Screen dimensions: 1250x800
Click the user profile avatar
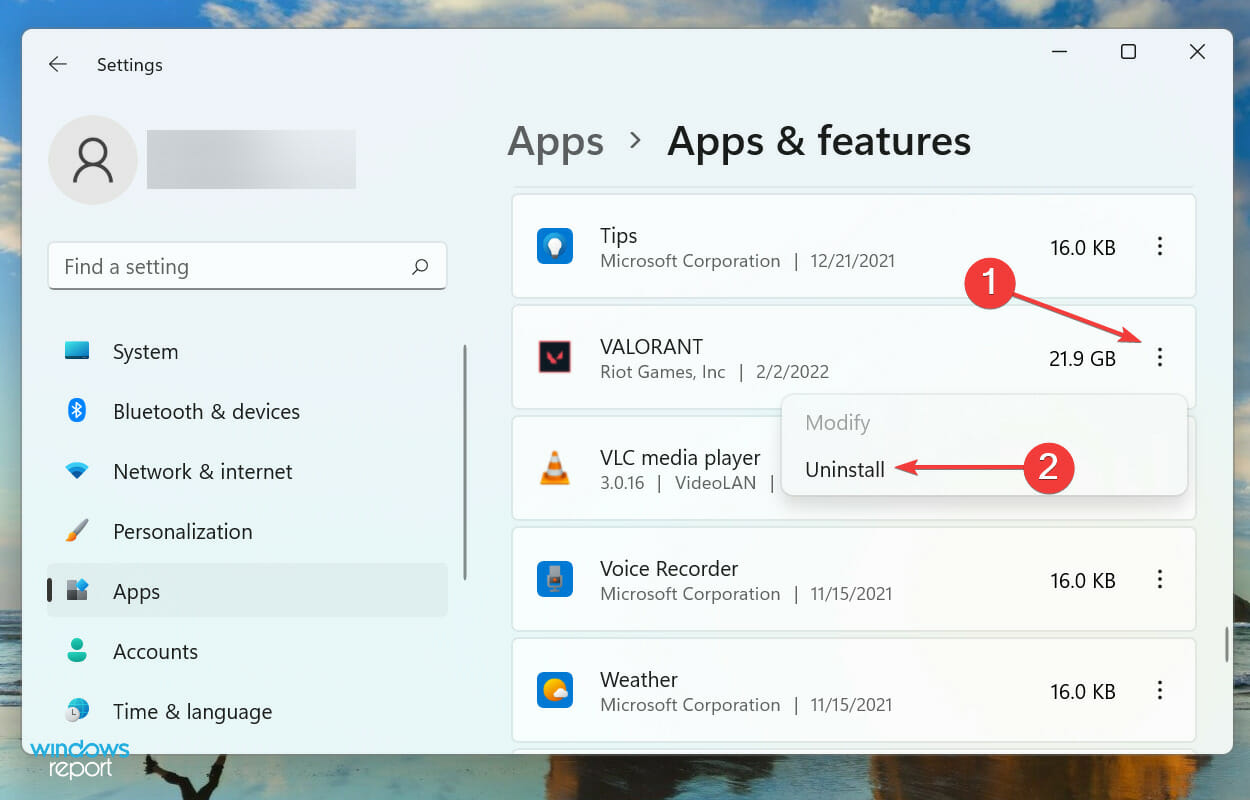pos(93,160)
